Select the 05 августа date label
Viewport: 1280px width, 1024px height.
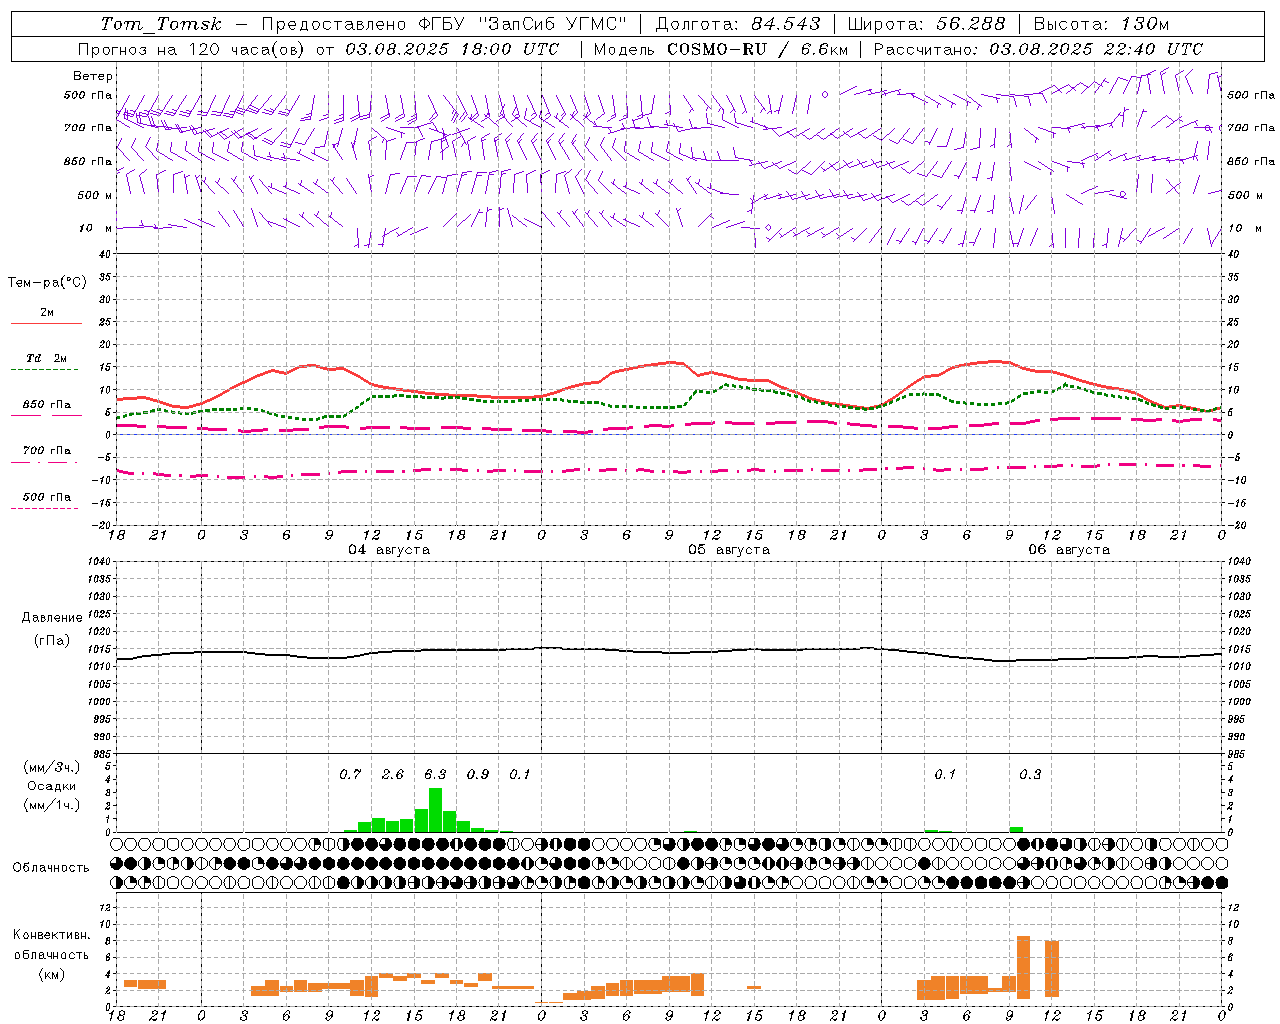click(x=729, y=550)
